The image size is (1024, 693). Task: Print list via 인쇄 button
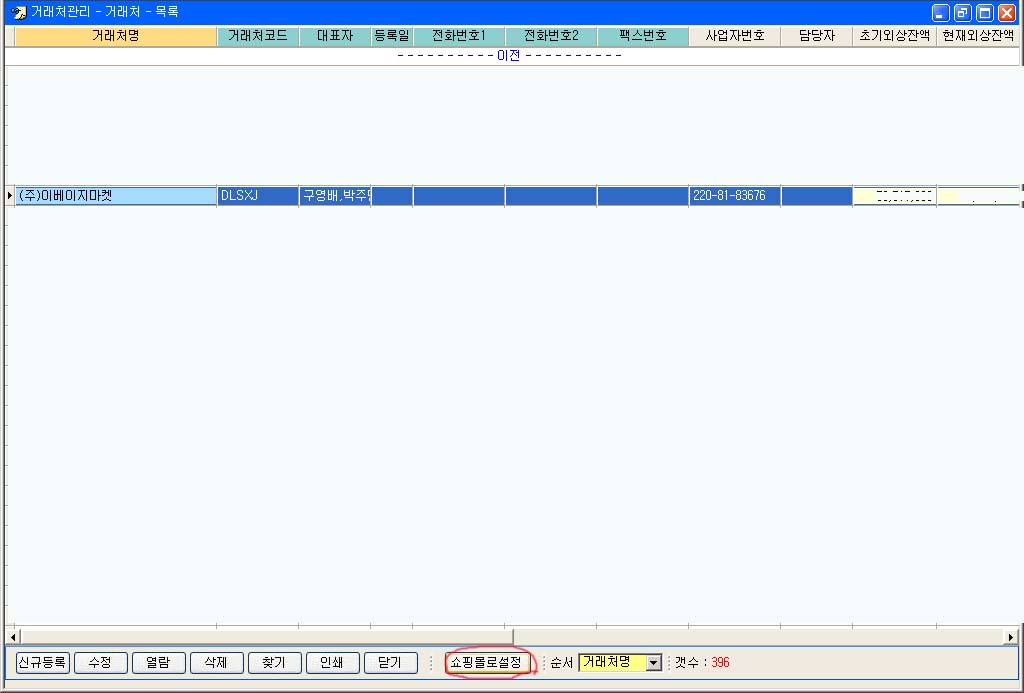click(332, 663)
